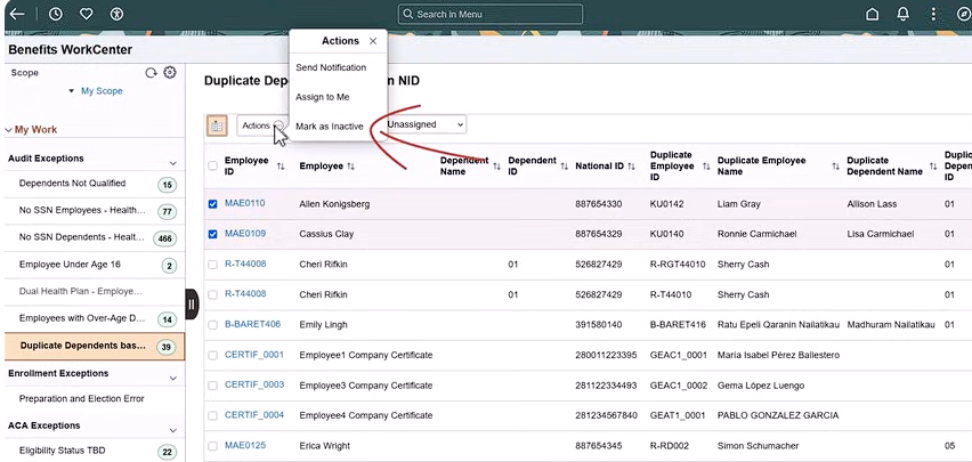Image resolution: width=972 pixels, height=462 pixels.
Task: Open employee link CERTIF_0001
Action: click(x=254, y=355)
